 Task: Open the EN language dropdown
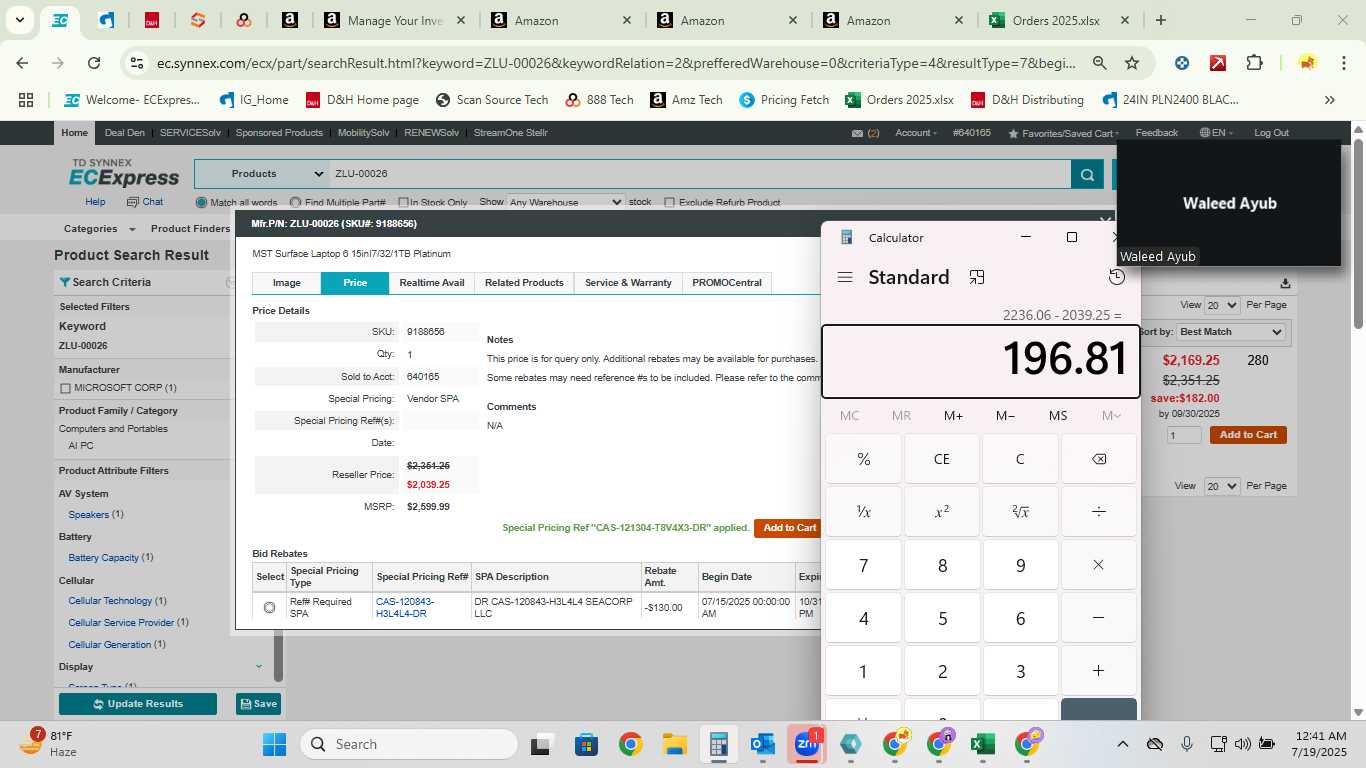click(x=1217, y=133)
